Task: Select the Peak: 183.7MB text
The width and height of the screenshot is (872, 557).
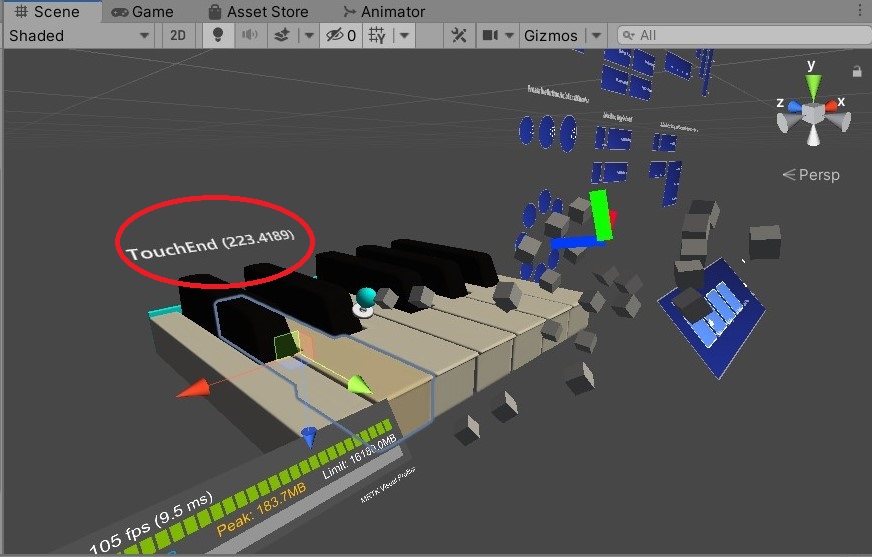Action: click(x=261, y=509)
